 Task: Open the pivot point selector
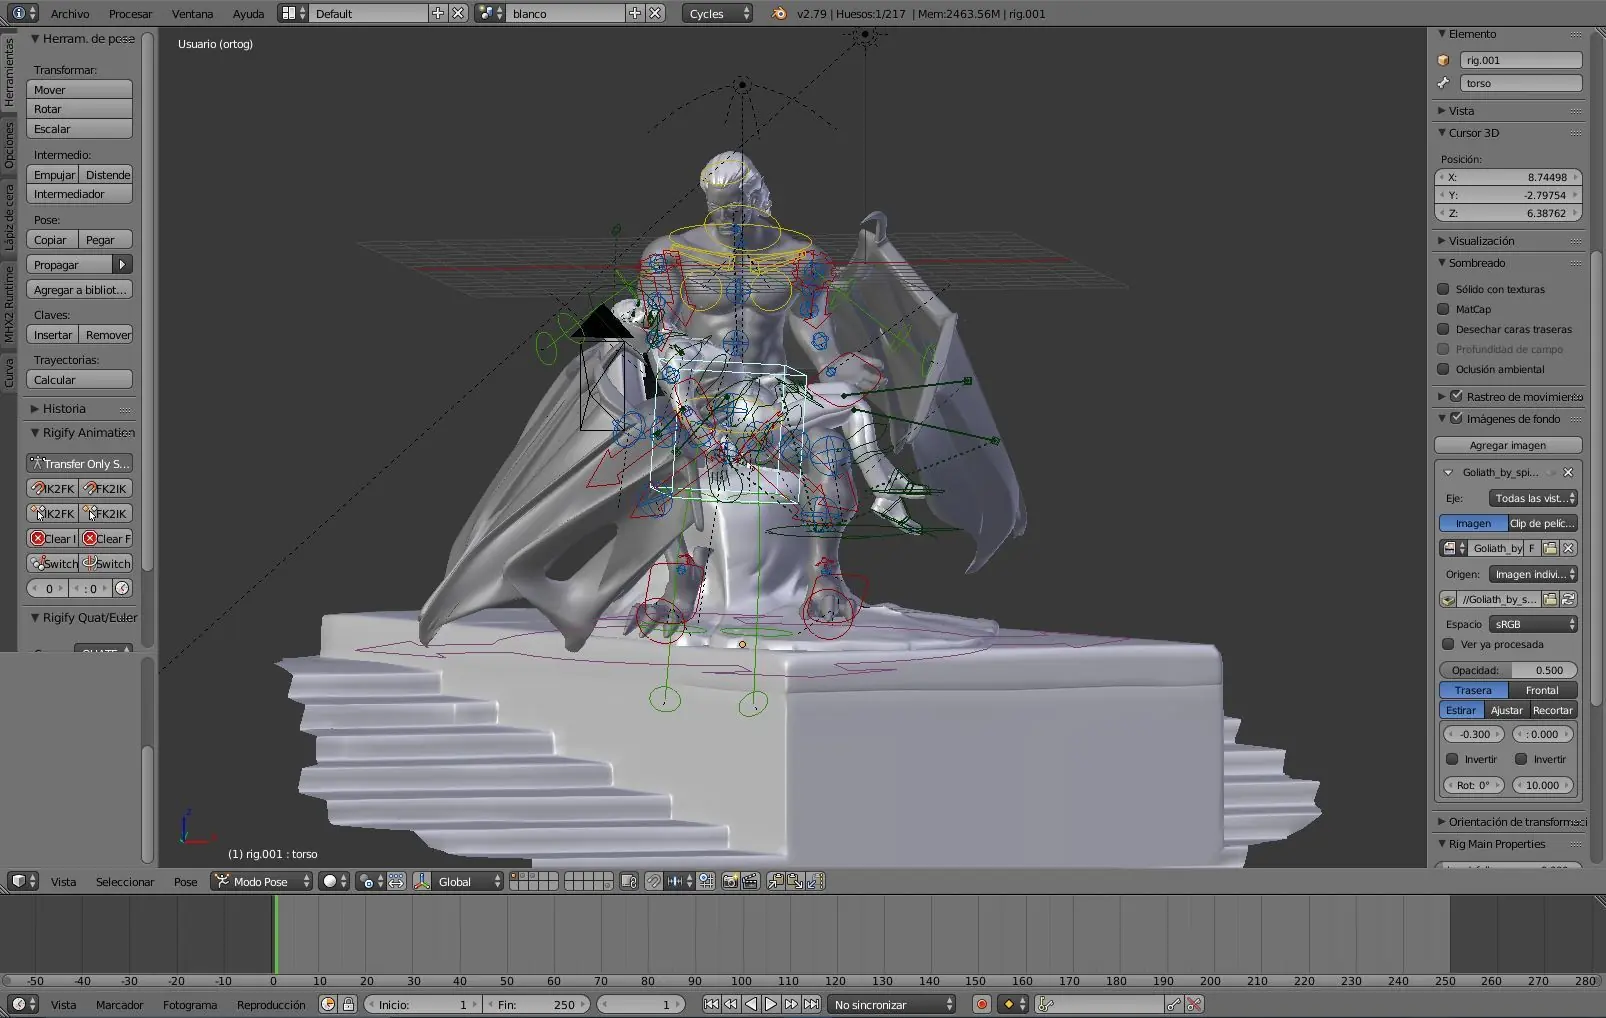coord(371,881)
